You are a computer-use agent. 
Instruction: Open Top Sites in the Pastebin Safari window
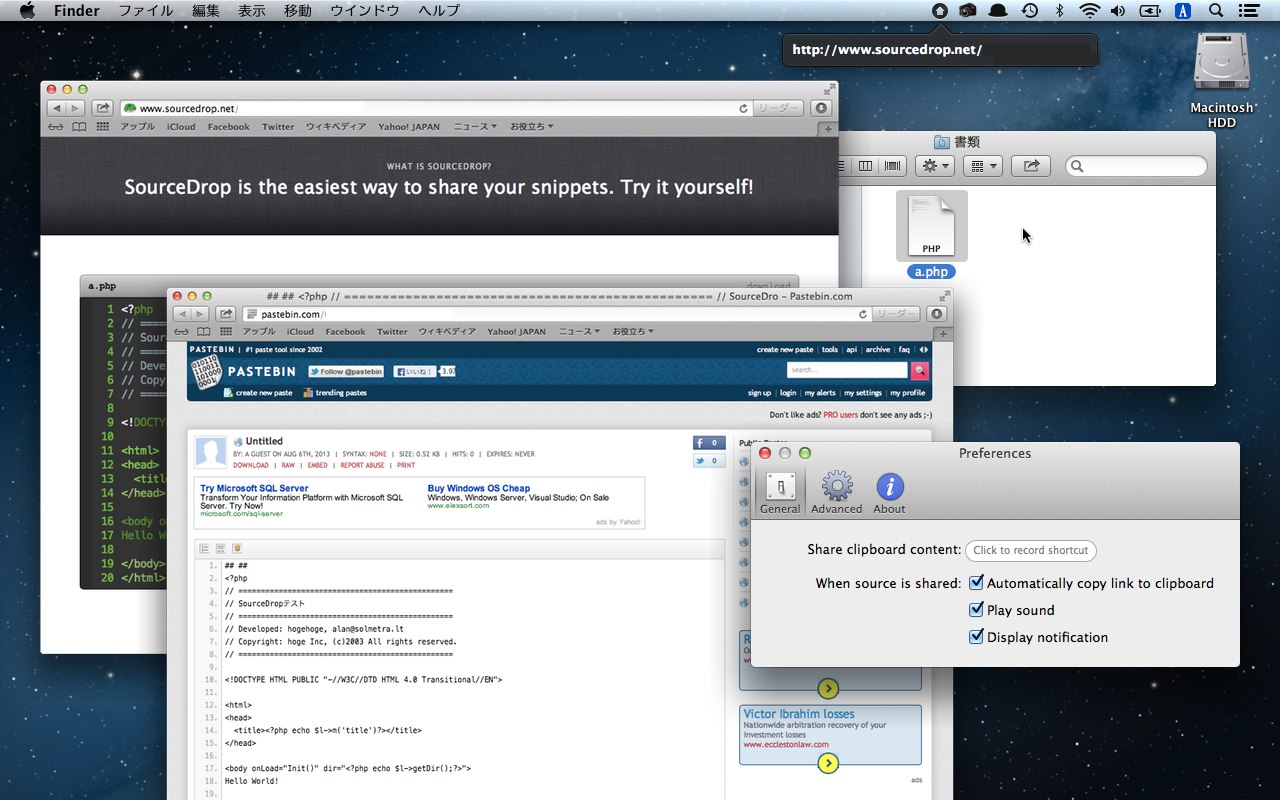point(227,332)
